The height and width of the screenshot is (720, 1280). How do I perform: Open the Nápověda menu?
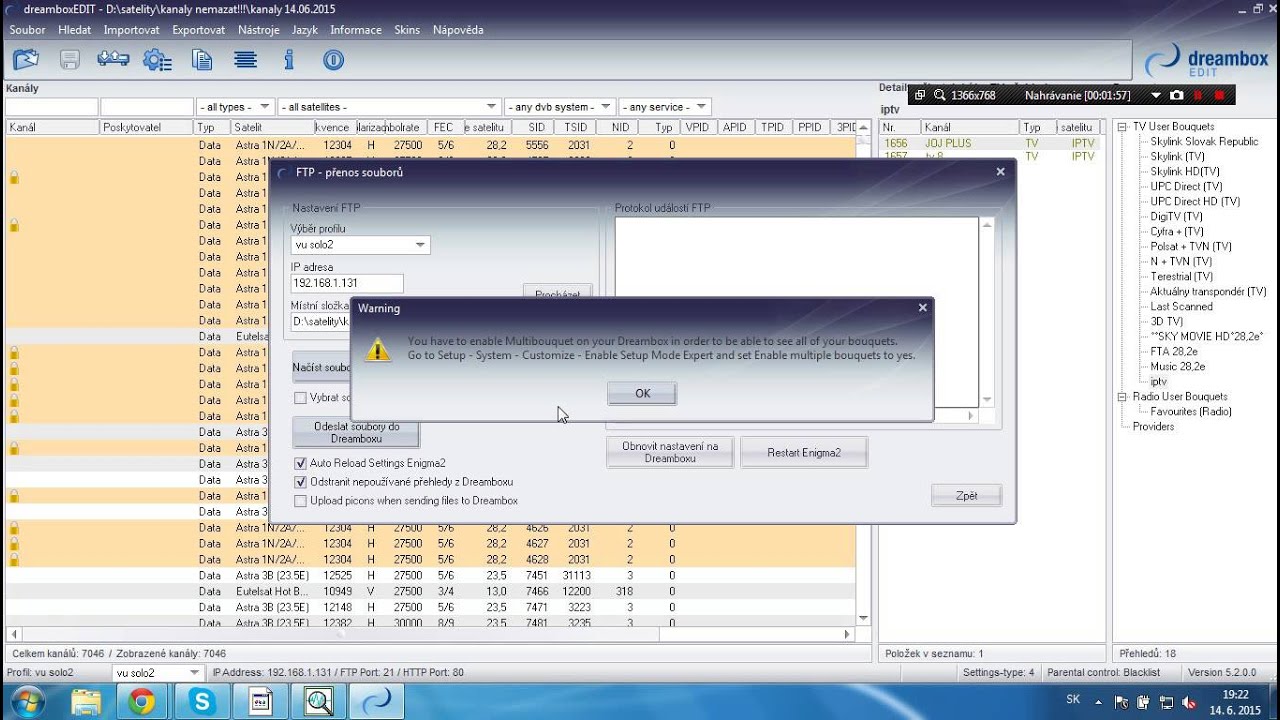click(458, 30)
